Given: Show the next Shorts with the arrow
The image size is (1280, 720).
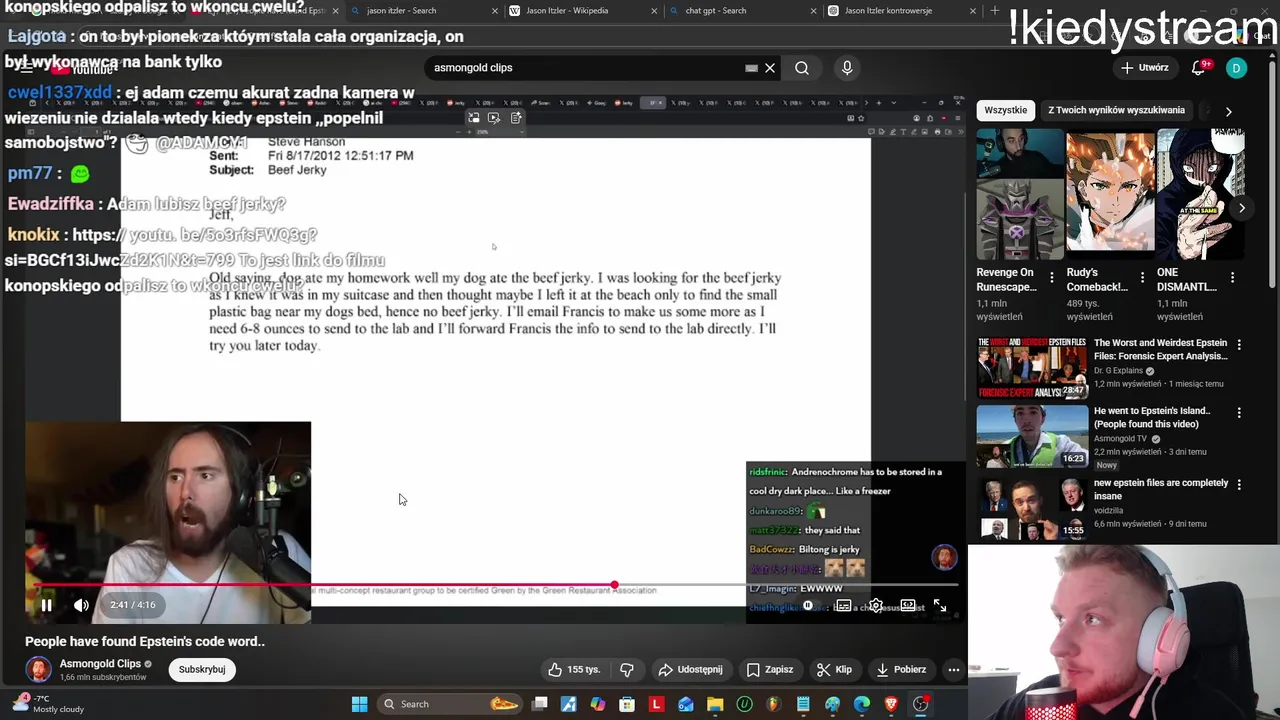Looking at the screenshot, I should [x=1242, y=208].
